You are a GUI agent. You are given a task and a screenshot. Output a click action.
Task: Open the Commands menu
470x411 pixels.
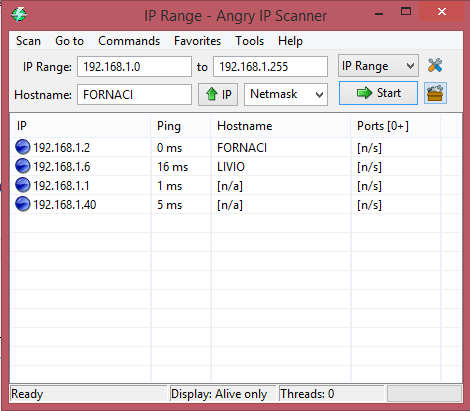point(129,41)
